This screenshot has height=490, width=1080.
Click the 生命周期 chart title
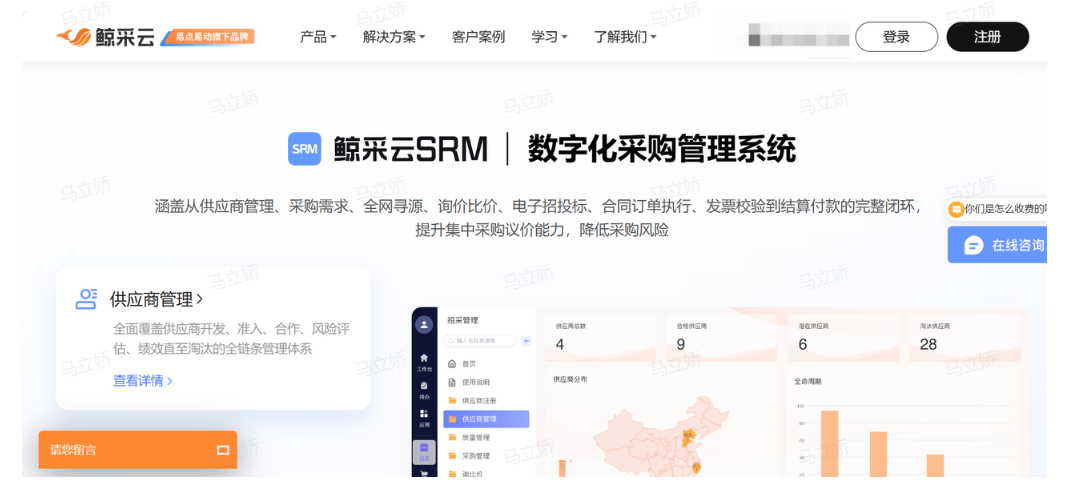[807, 380]
